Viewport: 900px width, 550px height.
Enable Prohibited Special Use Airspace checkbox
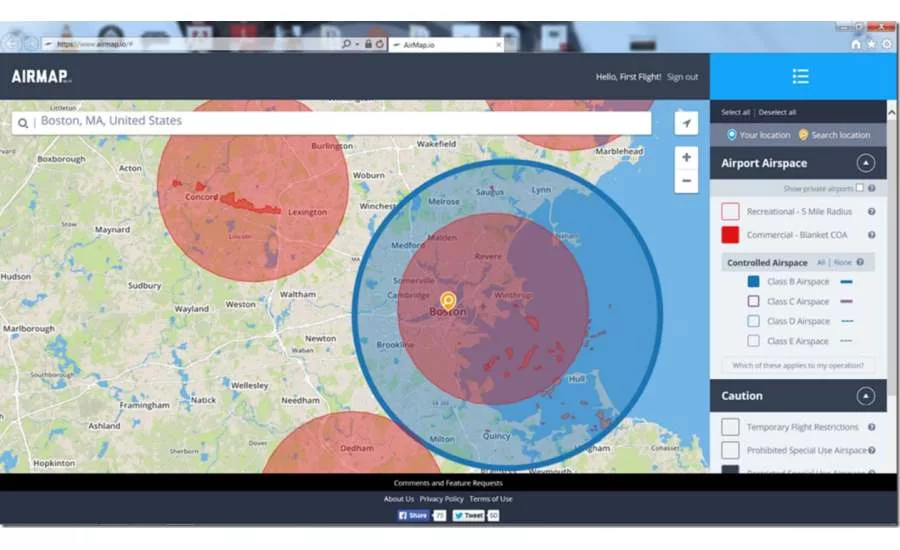tap(730, 450)
